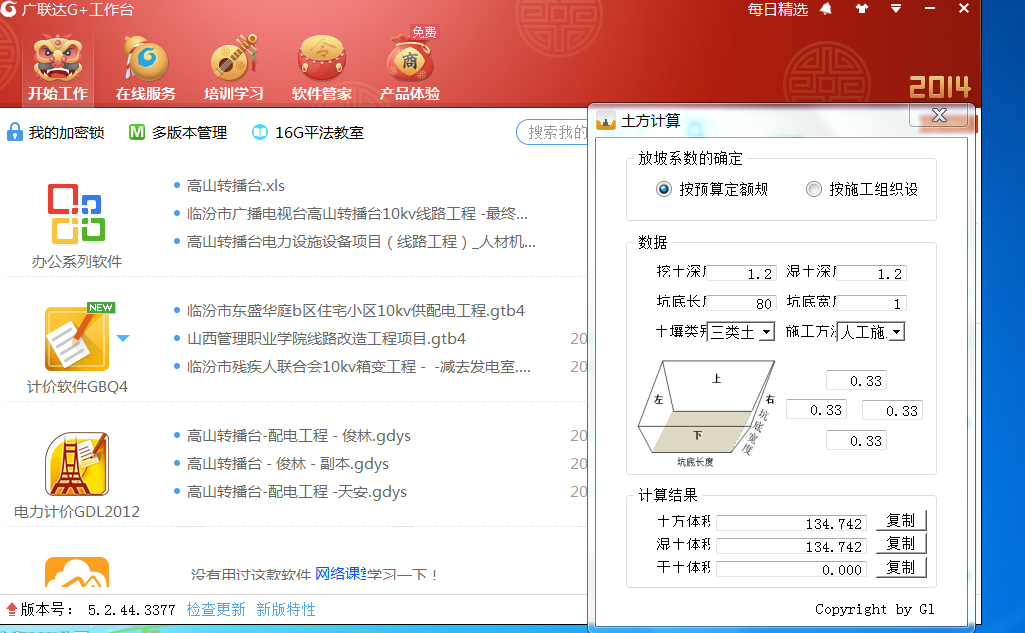Image resolution: width=1025 pixels, height=633 pixels.
Task: Open 临汾市东盛华庭b区住宅小区 gtb4 file
Action: [x=356, y=311]
